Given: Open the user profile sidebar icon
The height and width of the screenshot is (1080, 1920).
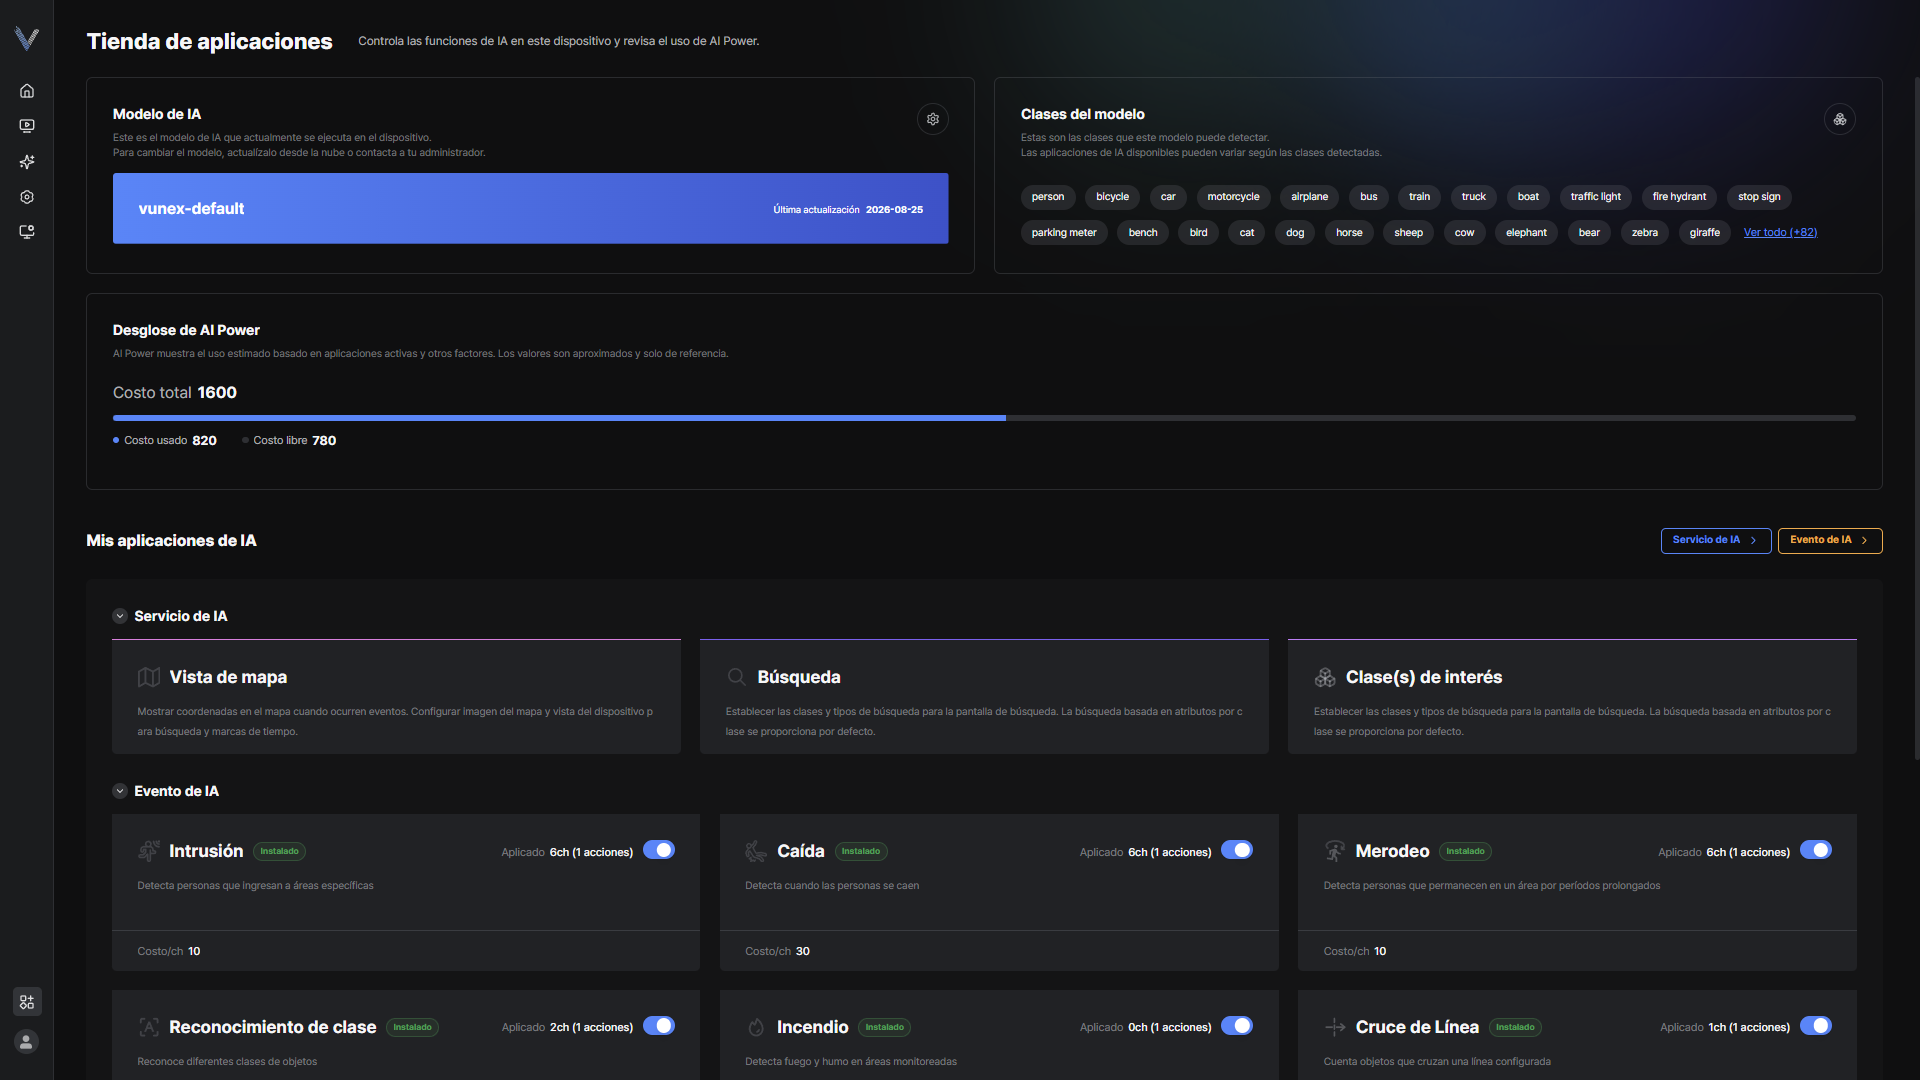Looking at the screenshot, I should 27,1042.
